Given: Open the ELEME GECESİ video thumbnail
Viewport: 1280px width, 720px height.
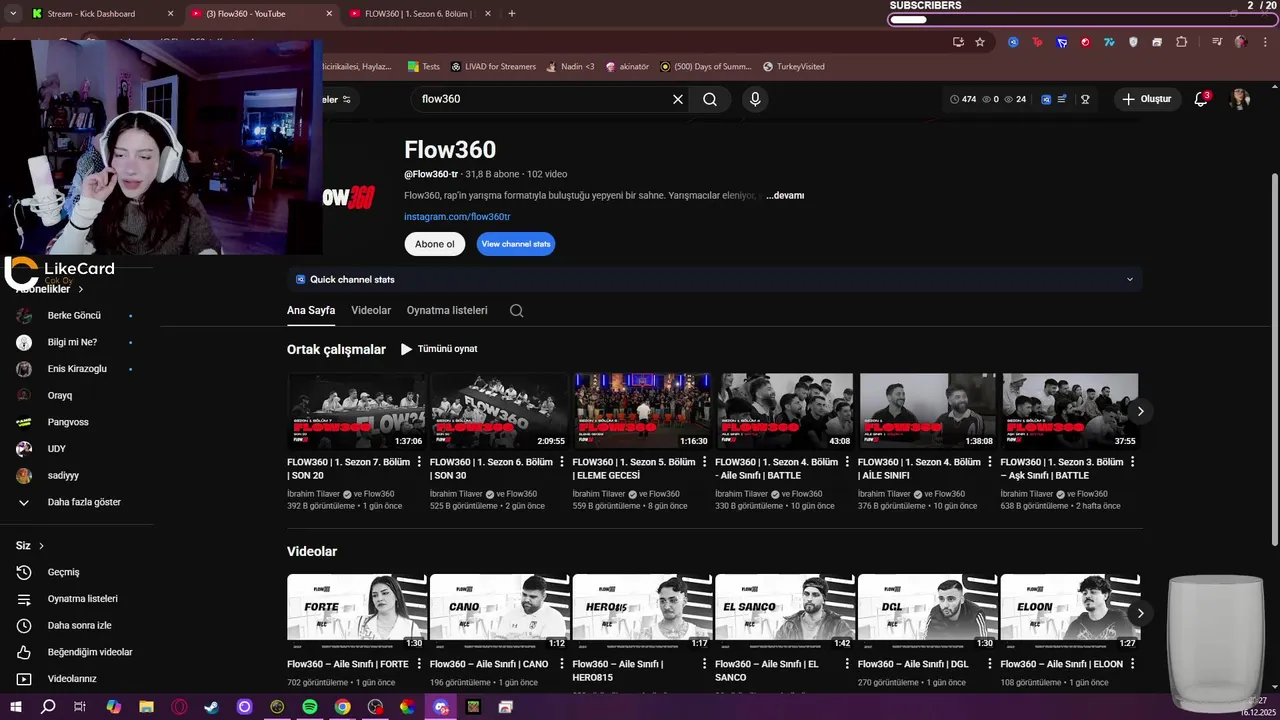Looking at the screenshot, I should [642, 411].
